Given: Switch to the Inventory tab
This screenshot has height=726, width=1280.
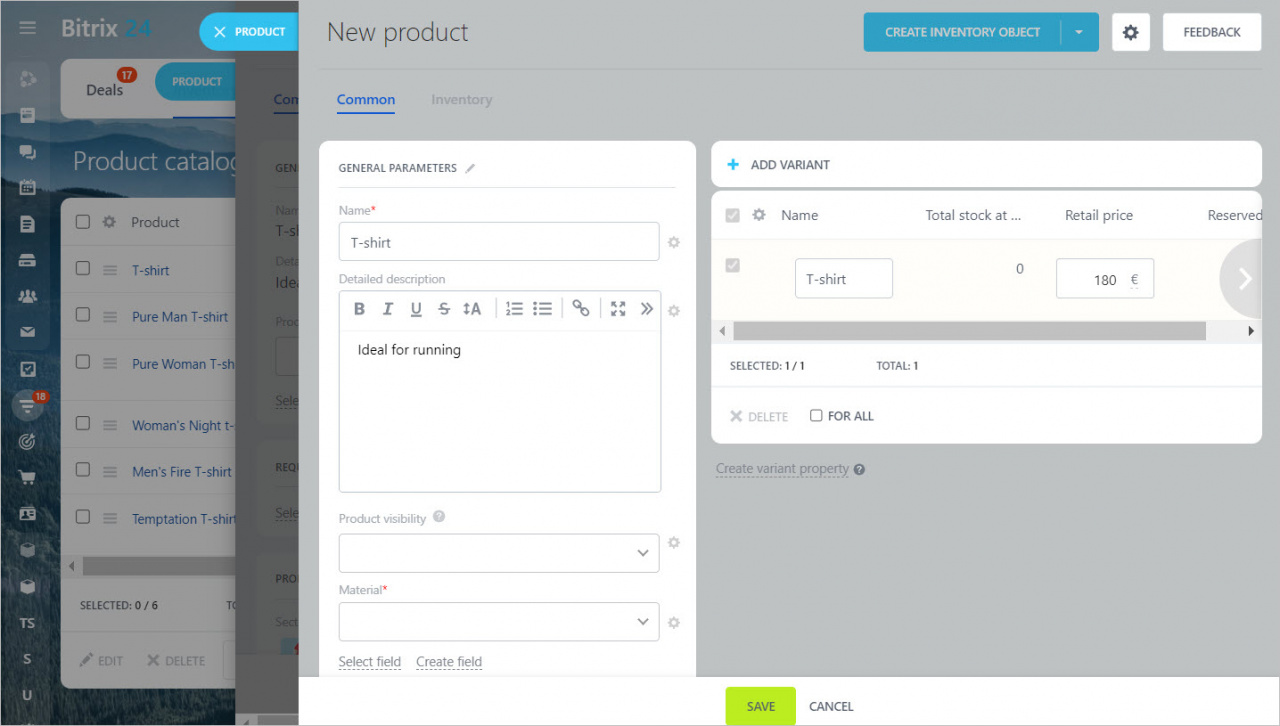Looking at the screenshot, I should click(x=462, y=100).
